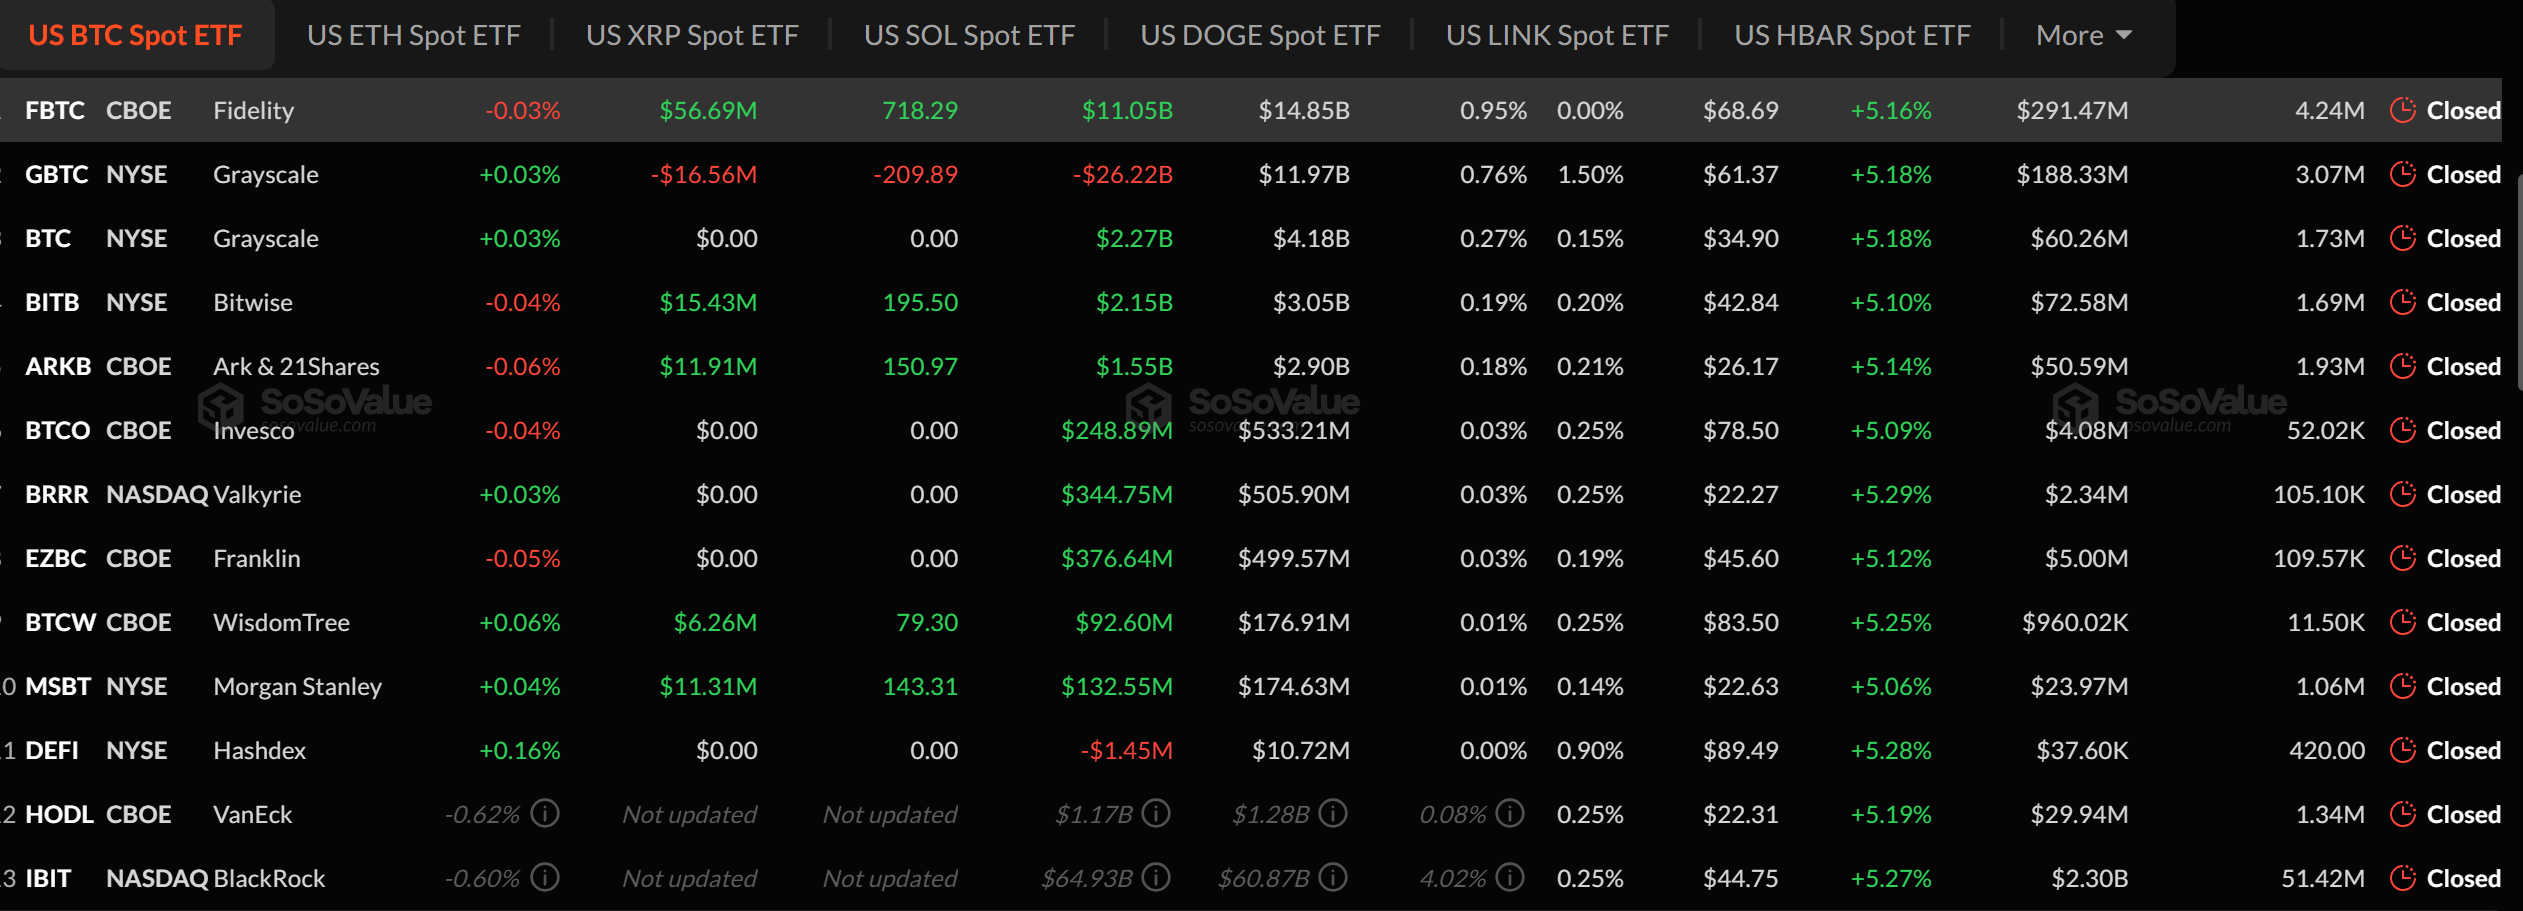Select the US SOL Spot ETF tab
2523x911 pixels.
(x=969, y=34)
